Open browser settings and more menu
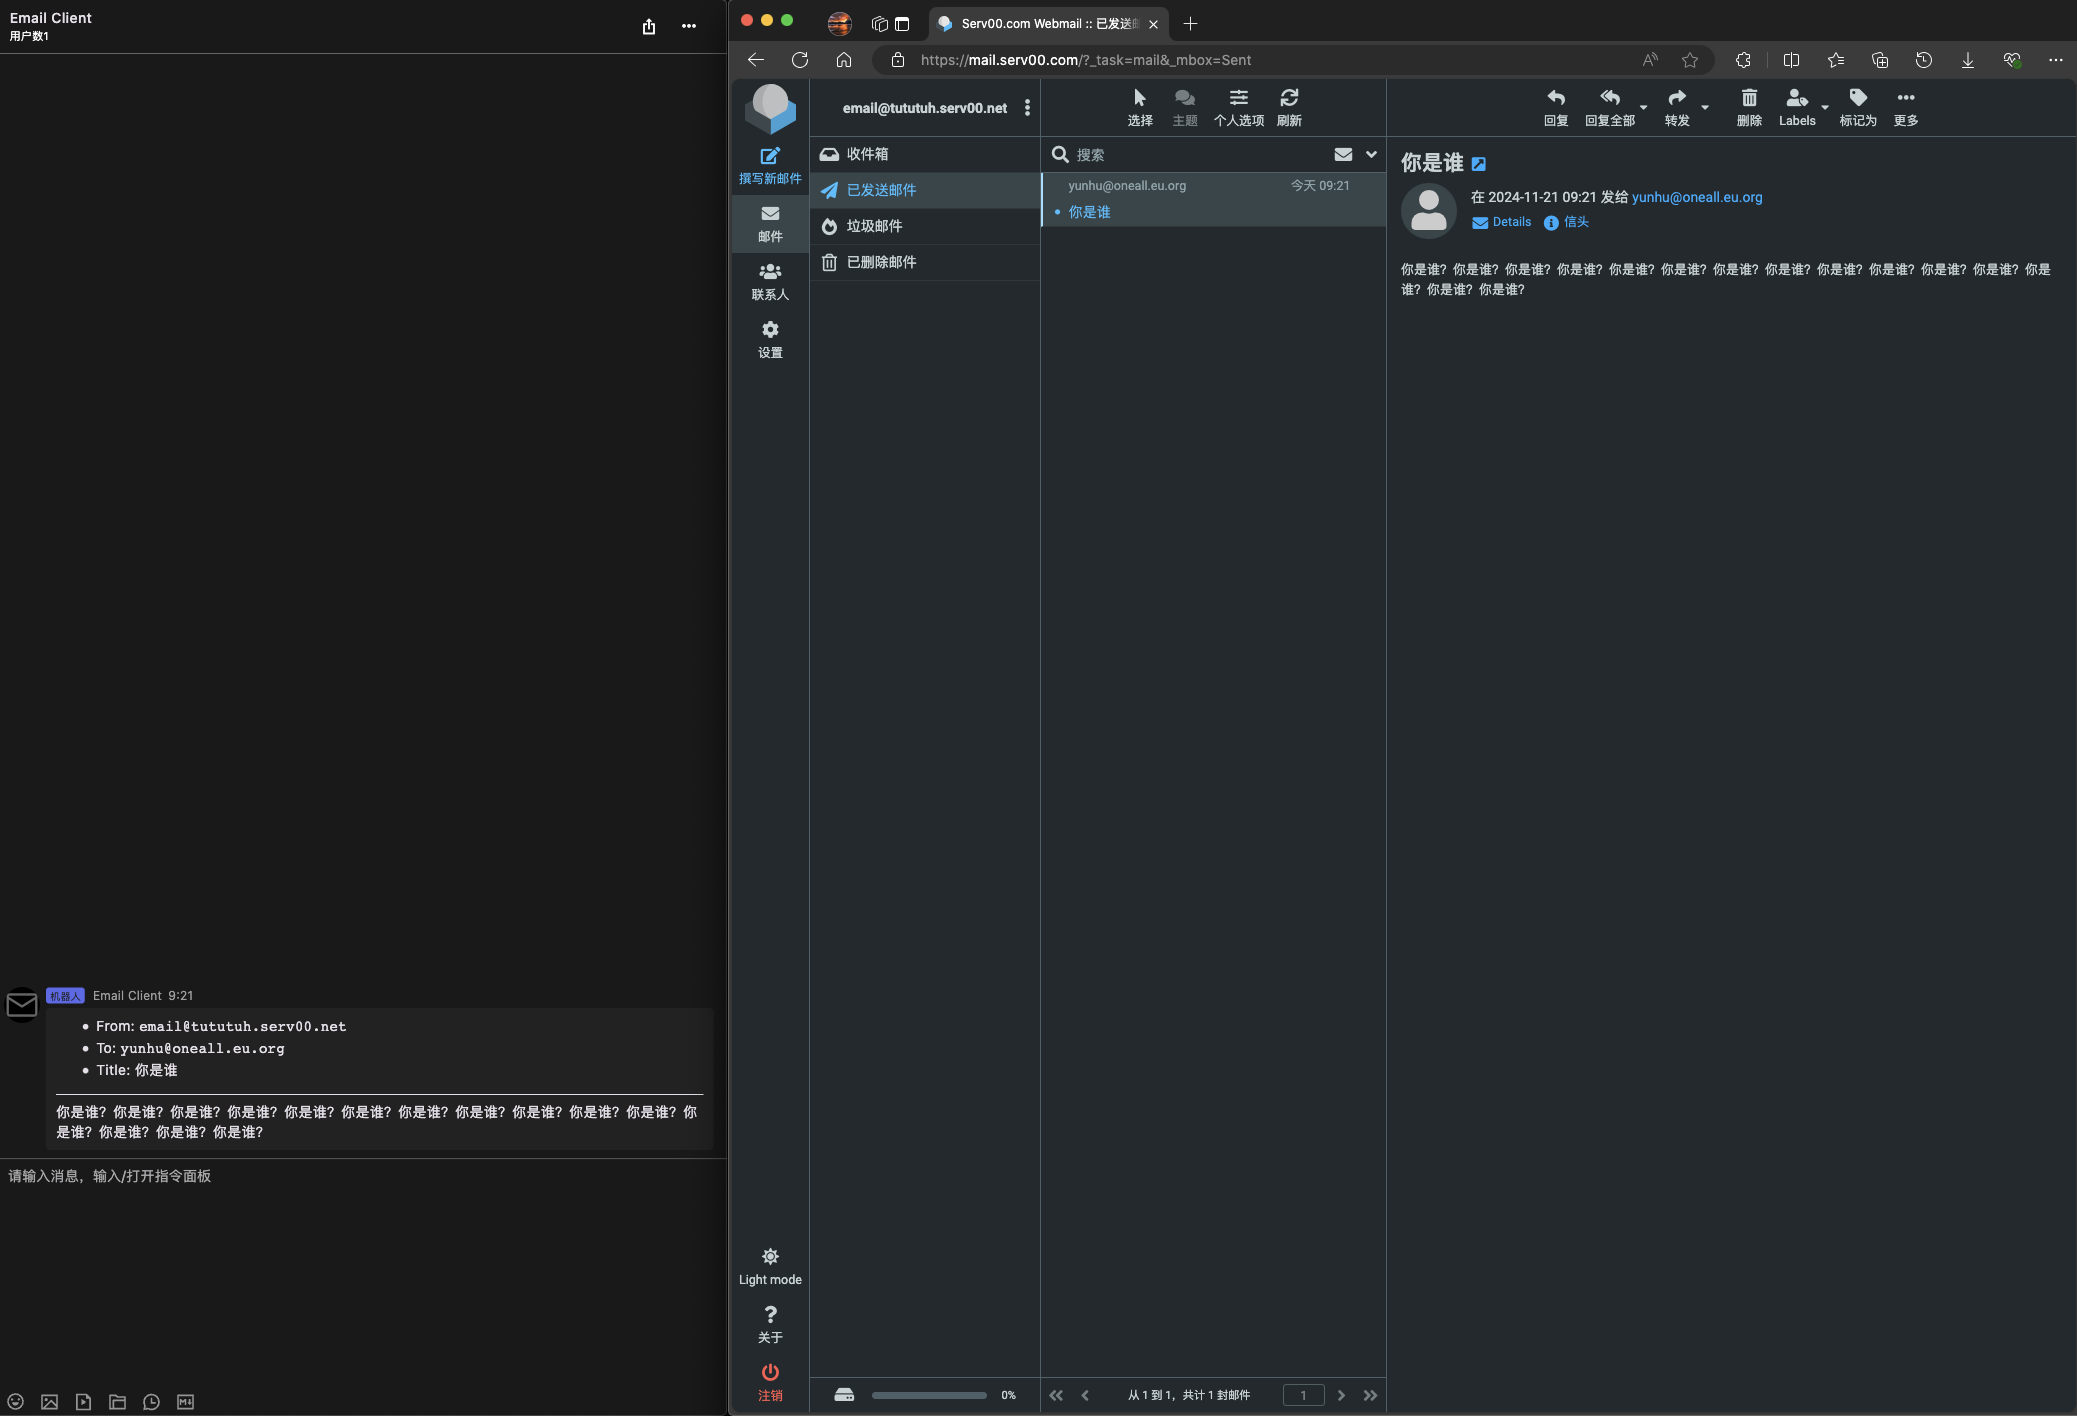This screenshot has width=2077, height=1416. pos(2055,60)
